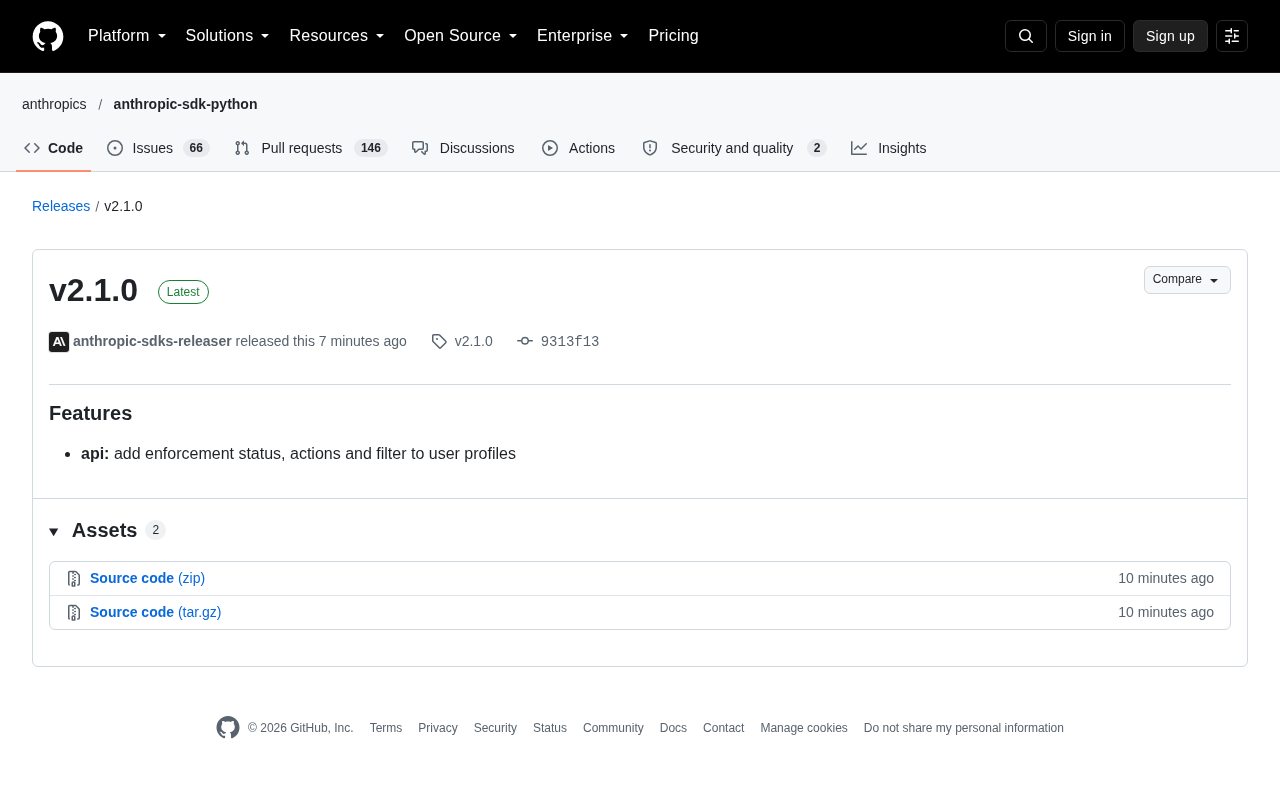Click the GitHub mark in footer
The height and width of the screenshot is (800, 1280).
pyautogui.click(x=228, y=728)
